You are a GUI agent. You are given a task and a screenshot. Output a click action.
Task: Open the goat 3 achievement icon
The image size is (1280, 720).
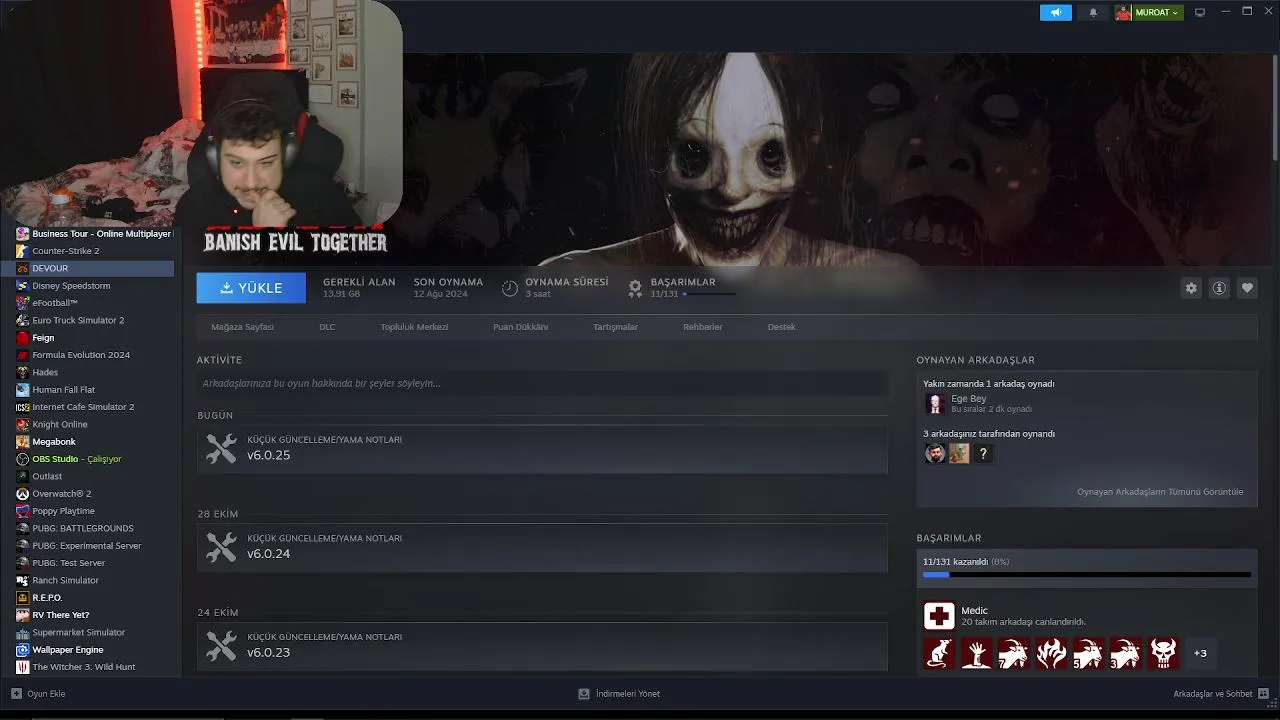pyautogui.click(x=1126, y=654)
